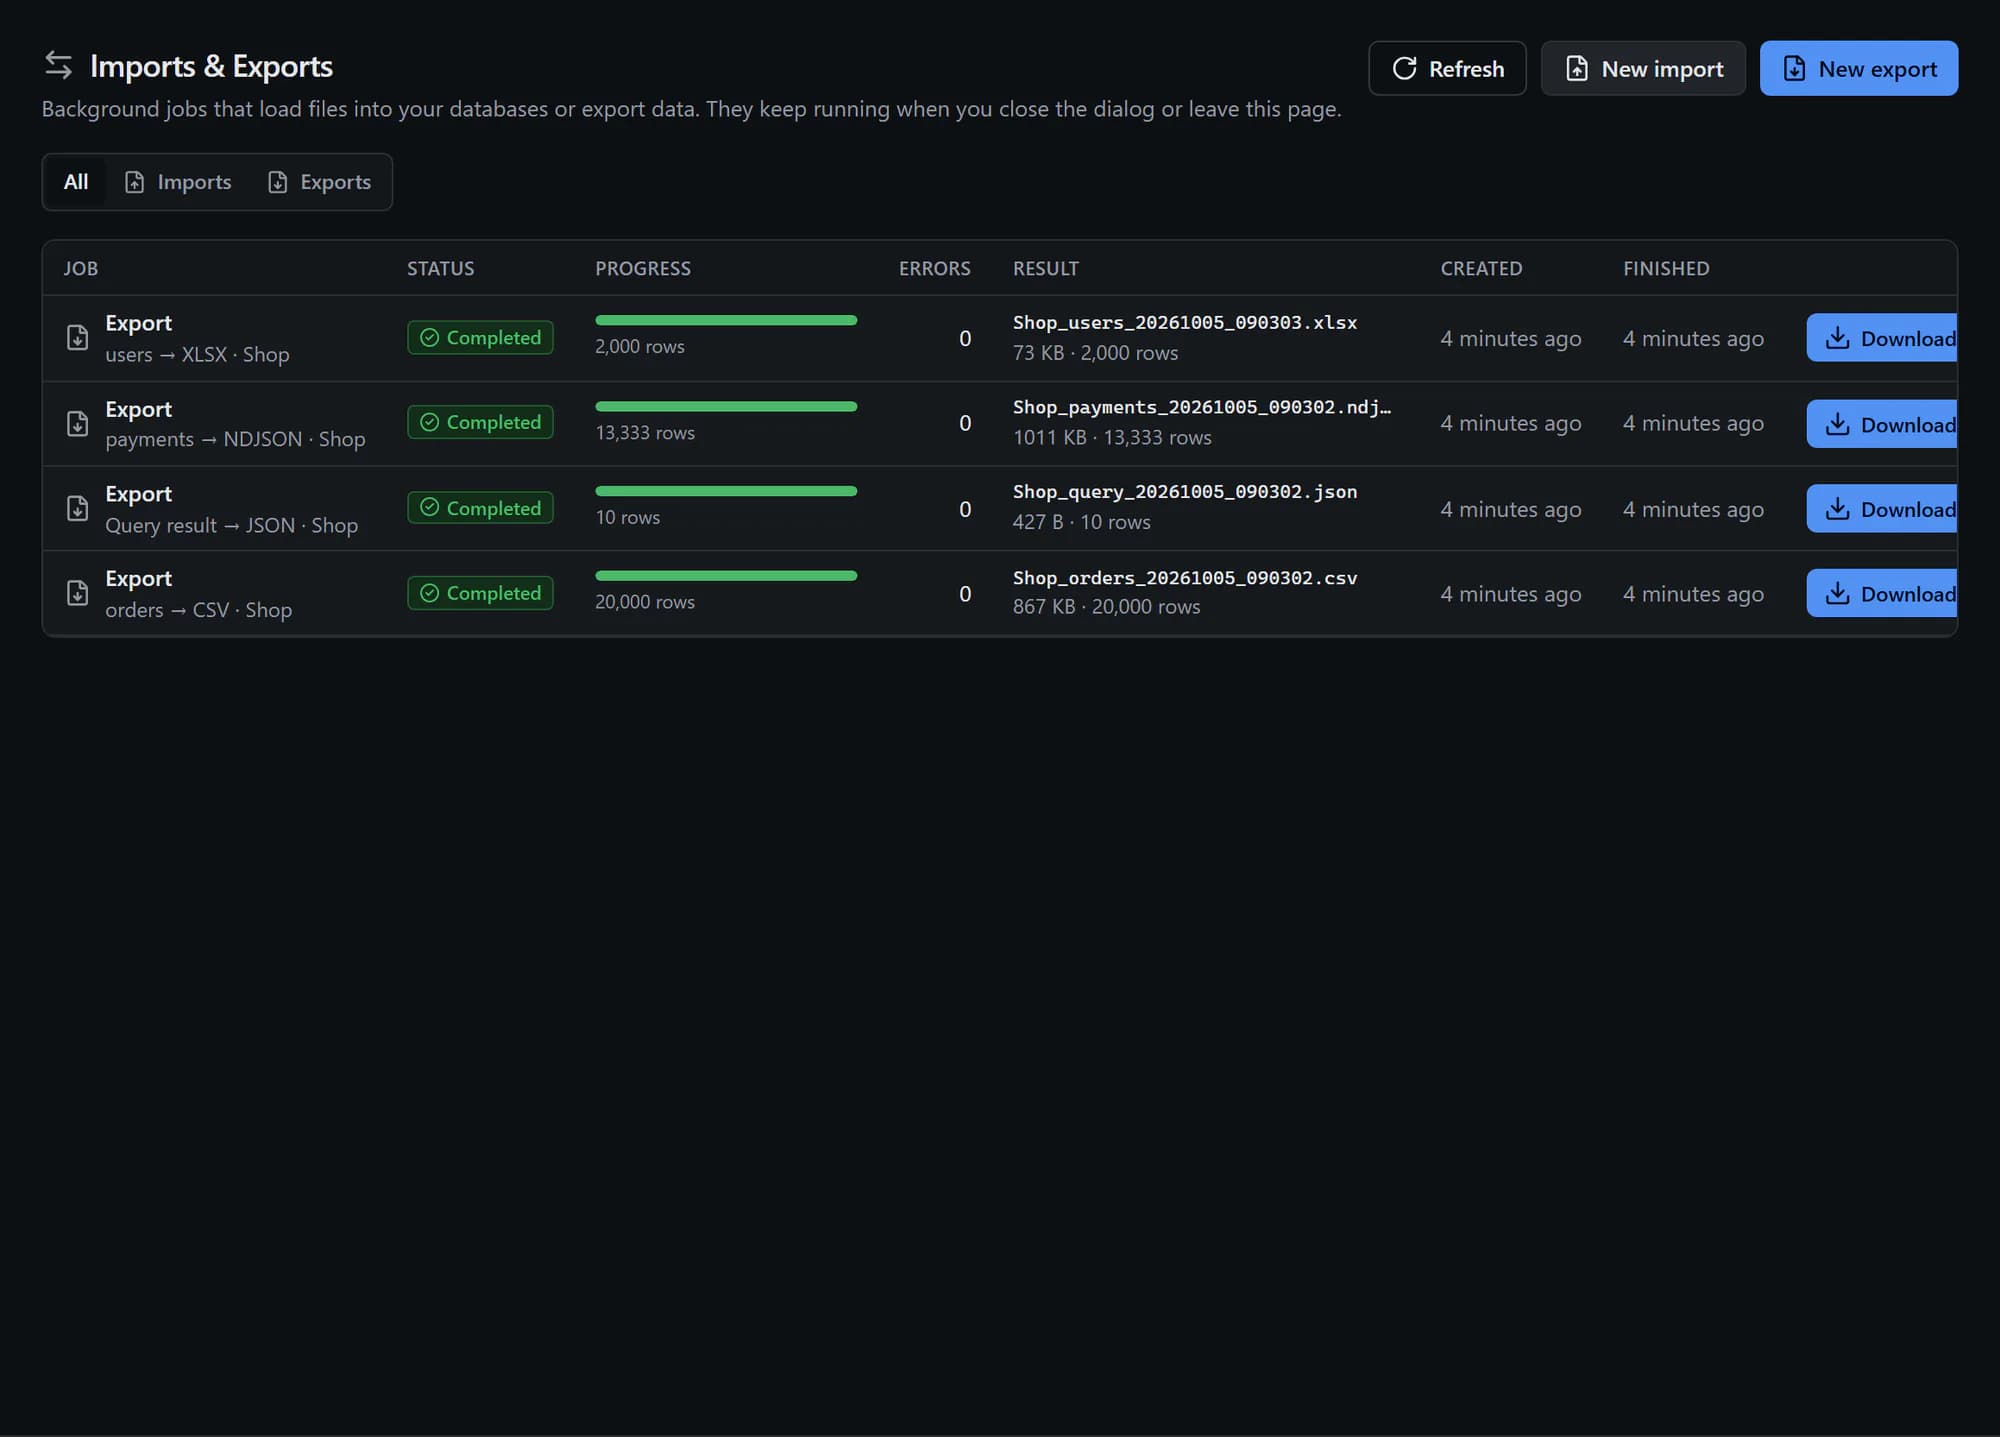Download Shop_query json export file
2000x1437 pixels.
point(1881,509)
